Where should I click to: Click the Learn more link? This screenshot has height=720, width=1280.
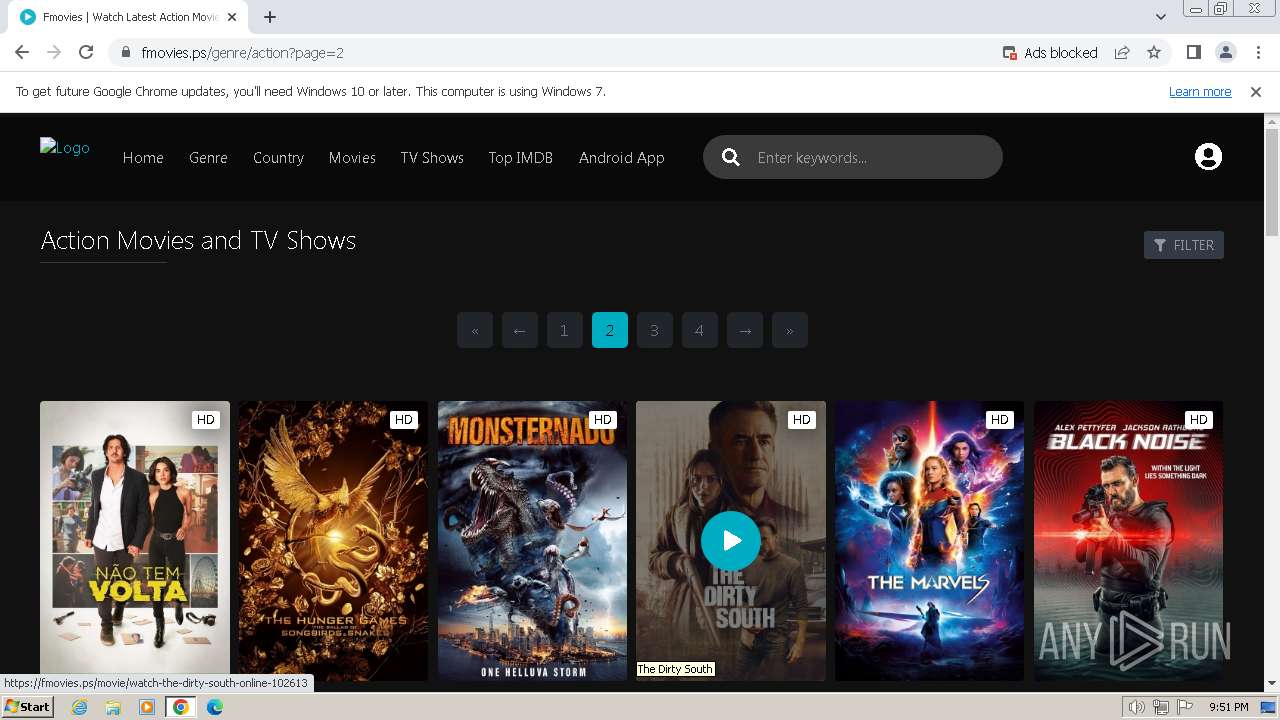(x=1200, y=91)
